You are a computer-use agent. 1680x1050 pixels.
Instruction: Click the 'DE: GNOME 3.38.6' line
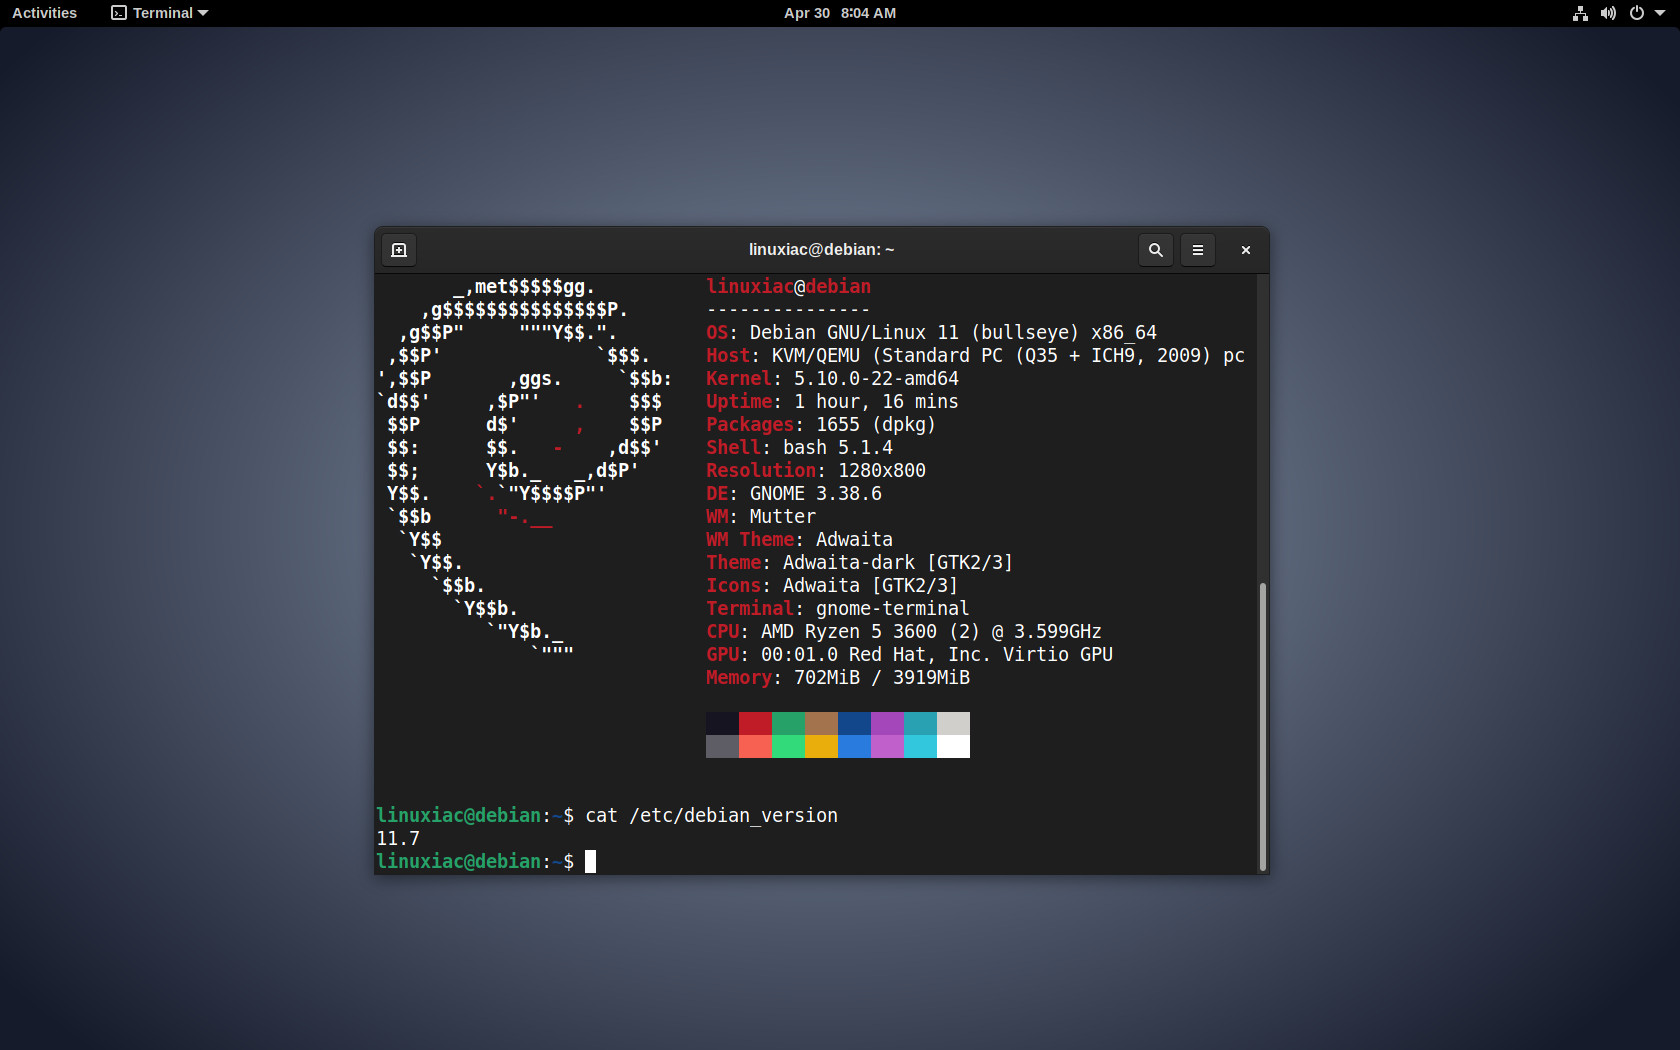coord(794,493)
